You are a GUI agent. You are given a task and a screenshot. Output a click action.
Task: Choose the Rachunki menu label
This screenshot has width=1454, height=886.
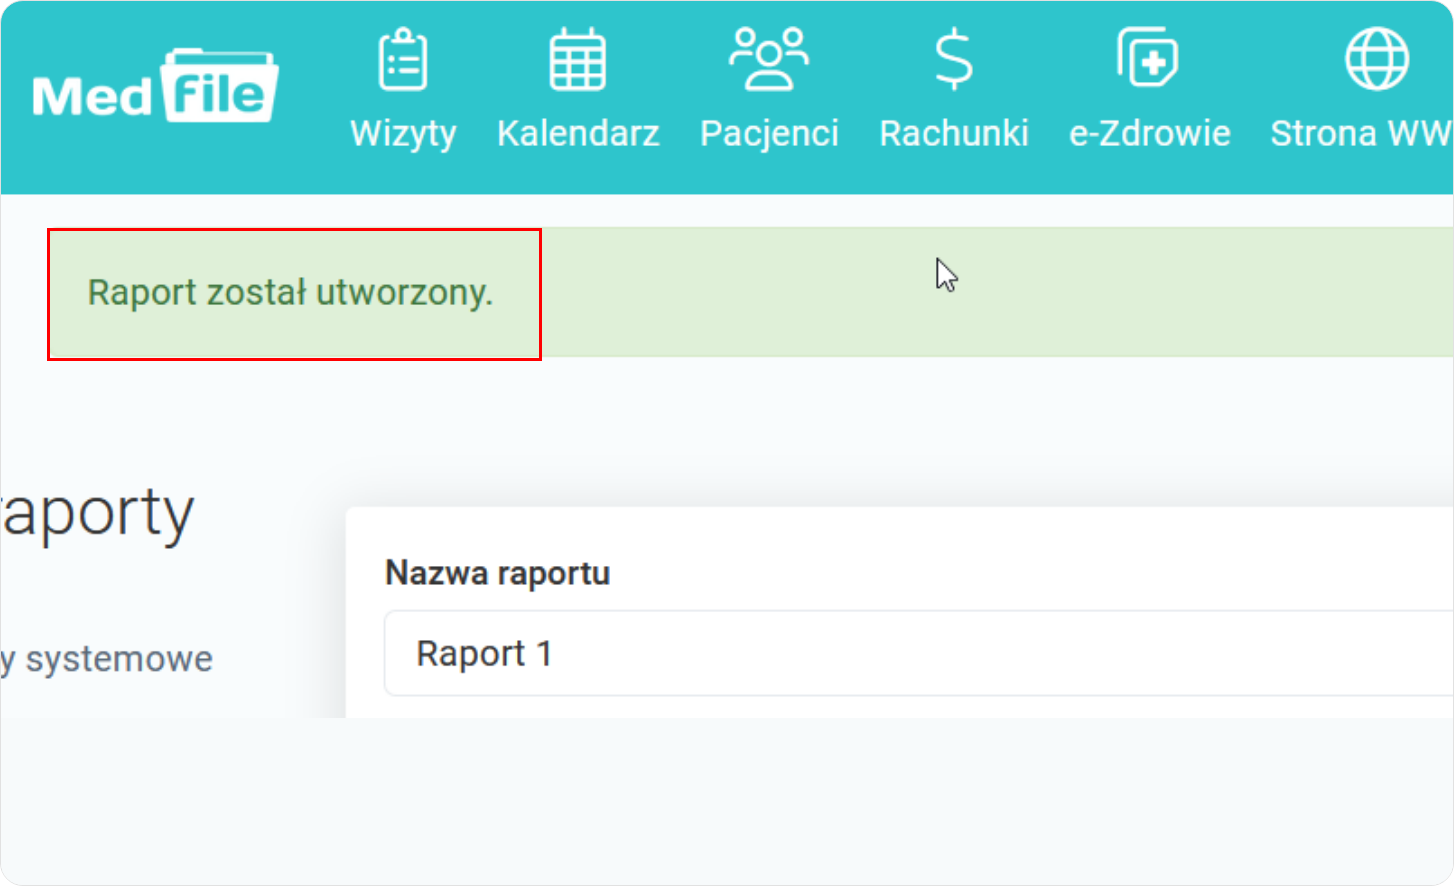coord(954,133)
